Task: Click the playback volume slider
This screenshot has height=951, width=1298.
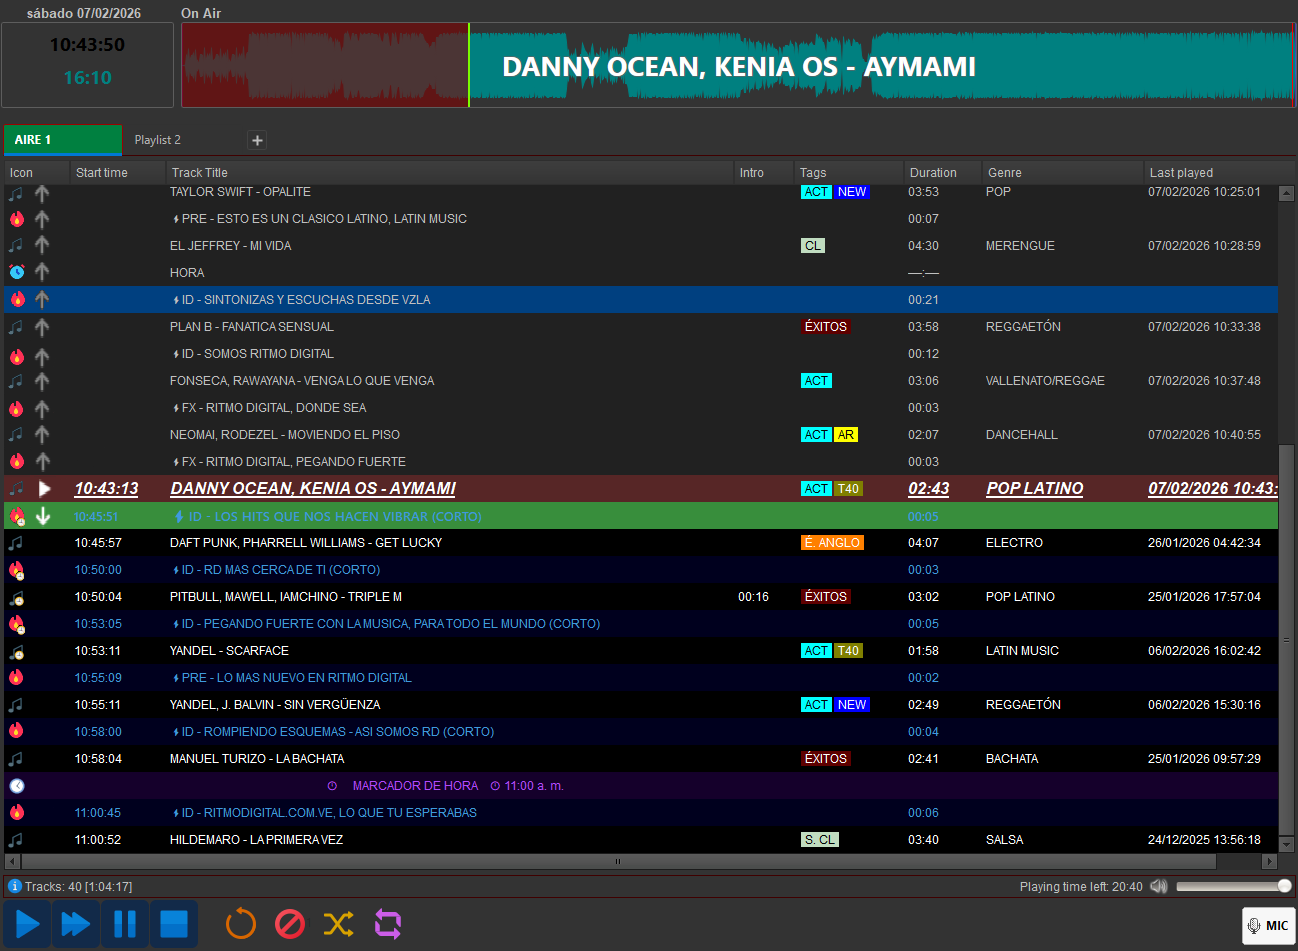Action: point(1232,886)
